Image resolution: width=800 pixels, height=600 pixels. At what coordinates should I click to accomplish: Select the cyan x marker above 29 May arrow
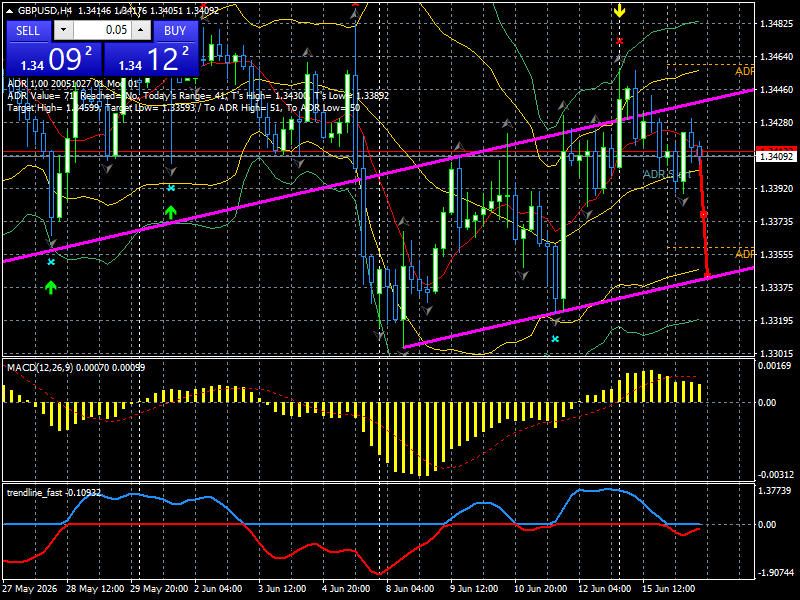coord(171,188)
